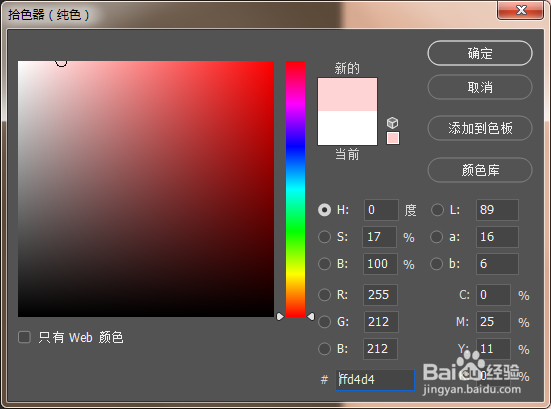Click the Lab b field showing 6

[497, 264]
